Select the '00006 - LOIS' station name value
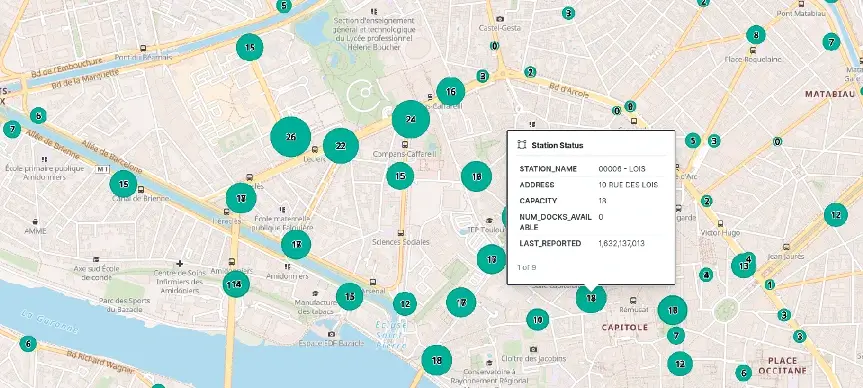 click(622, 169)
